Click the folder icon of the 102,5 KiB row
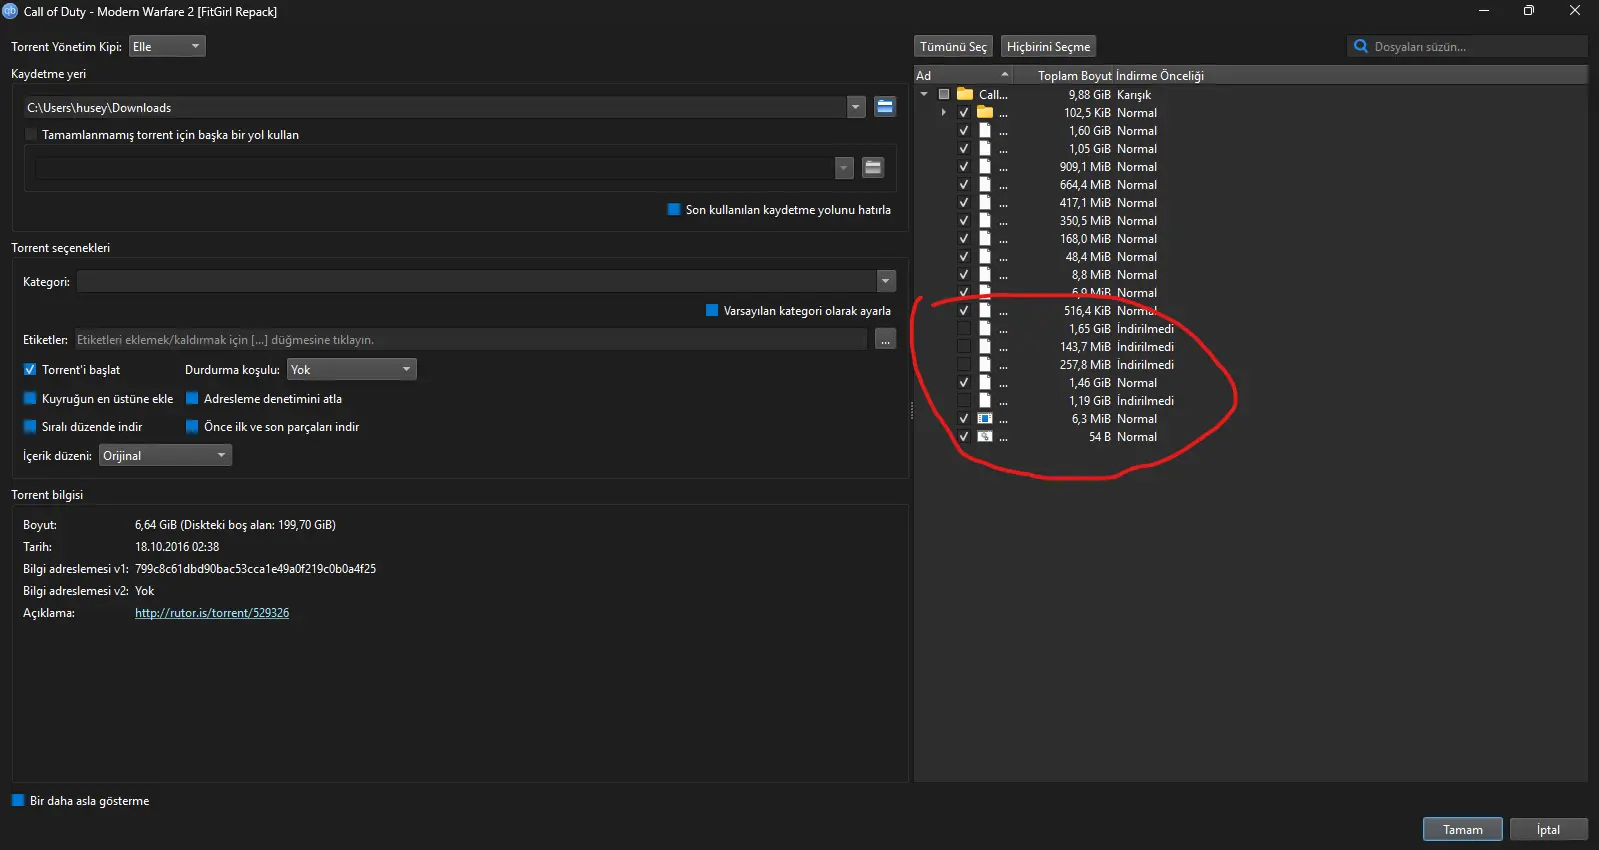Image resolution: width=1599 pixels, height=850 pixels. coord(985,112)
